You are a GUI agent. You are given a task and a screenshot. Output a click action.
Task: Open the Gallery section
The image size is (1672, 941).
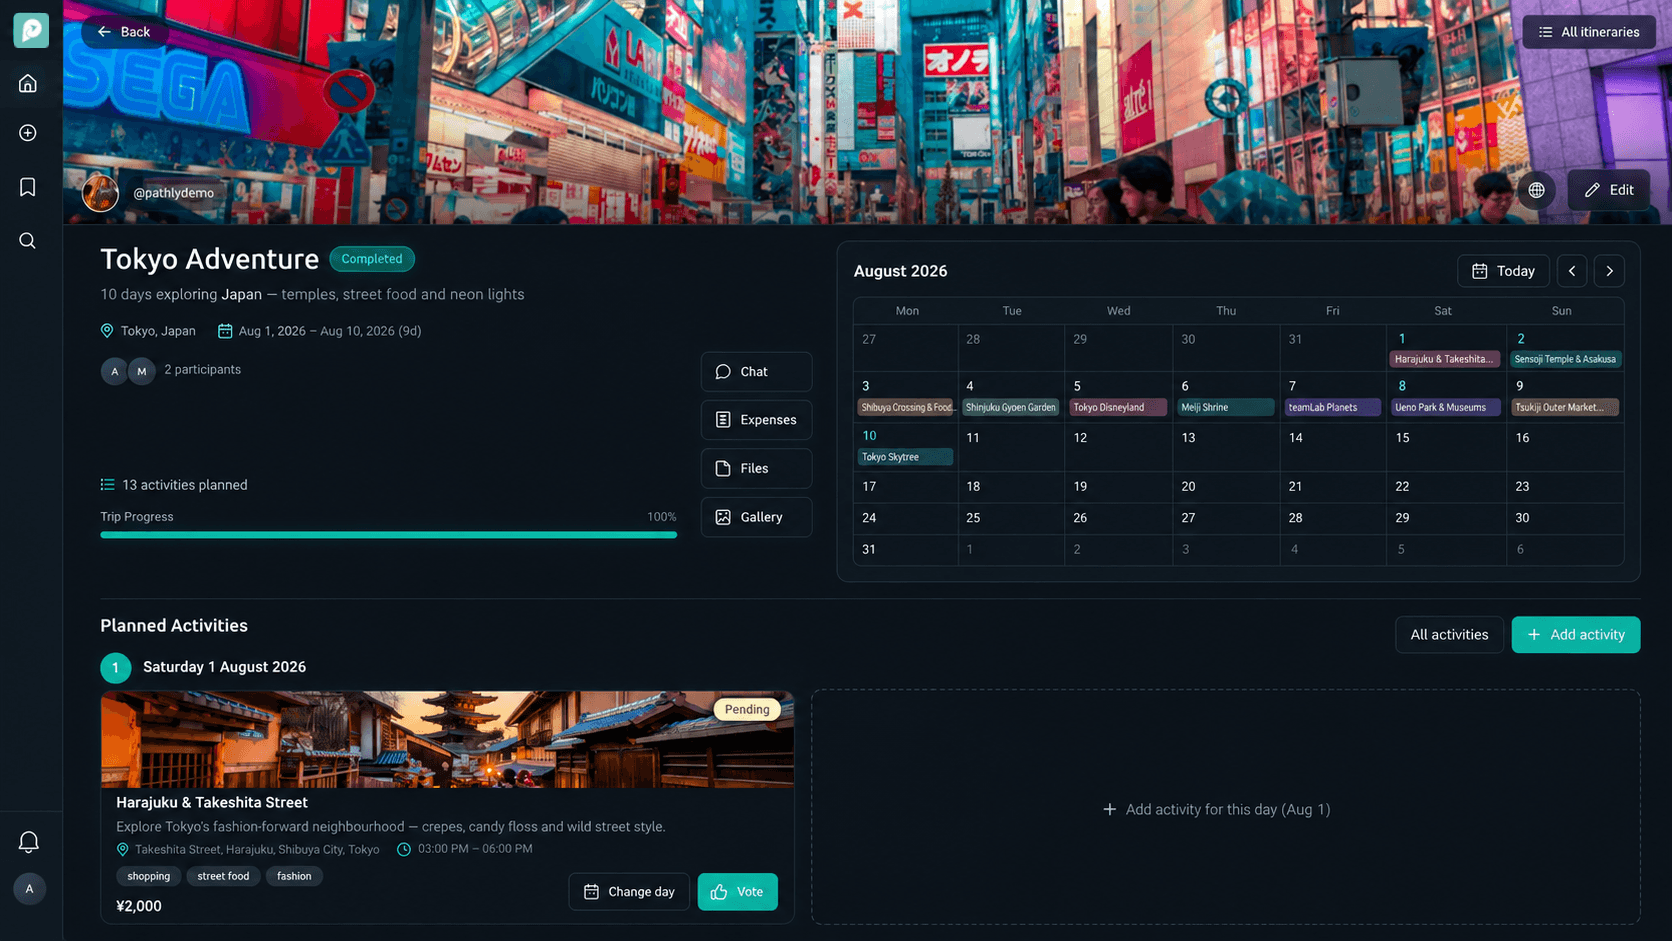tap(756, 517)
